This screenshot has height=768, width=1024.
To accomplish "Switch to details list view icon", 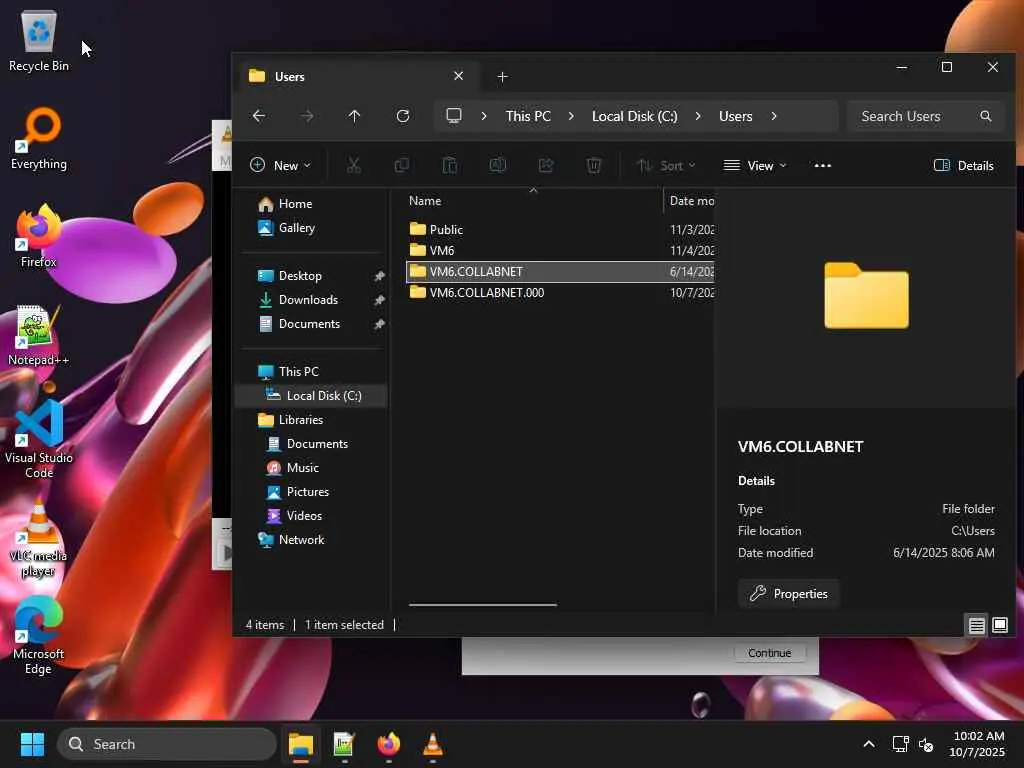I will point(976,626).
